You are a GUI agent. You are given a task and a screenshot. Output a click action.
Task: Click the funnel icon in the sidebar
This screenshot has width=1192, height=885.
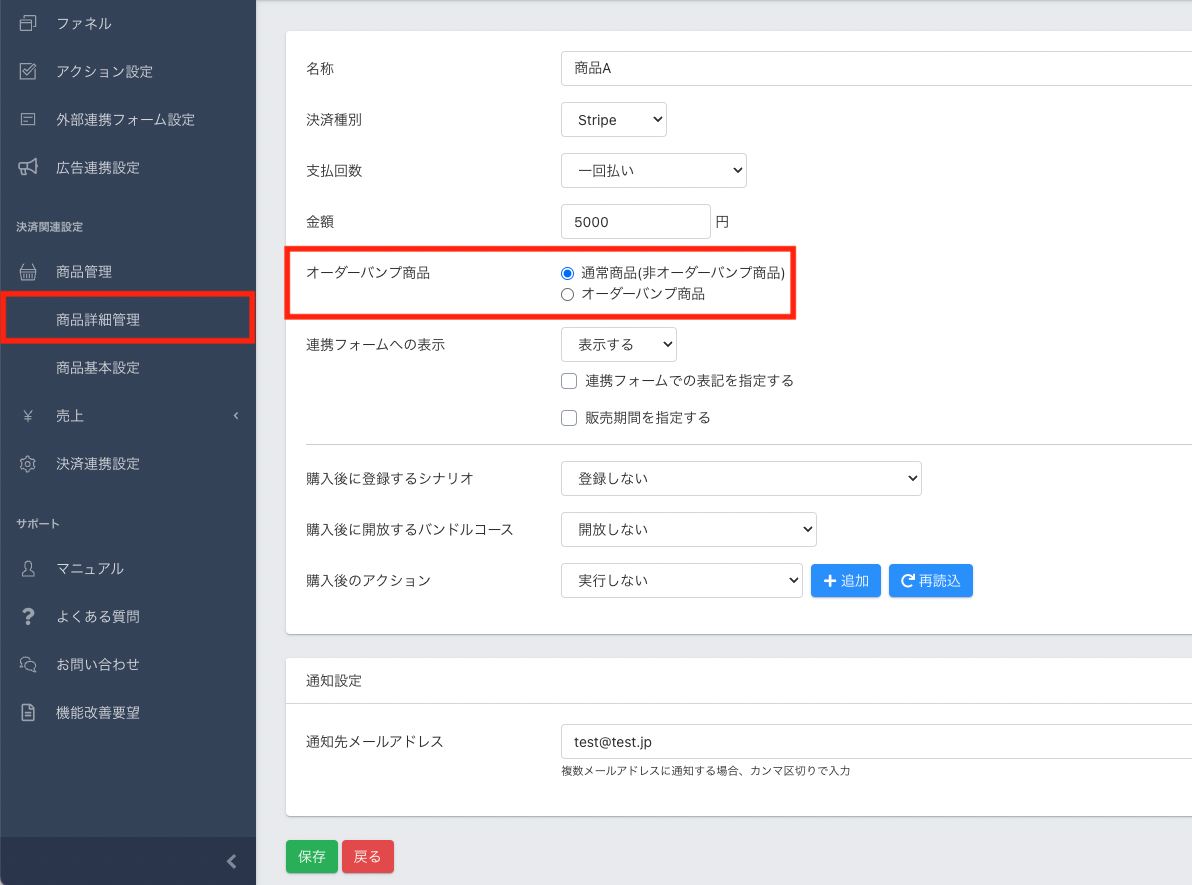28,23
